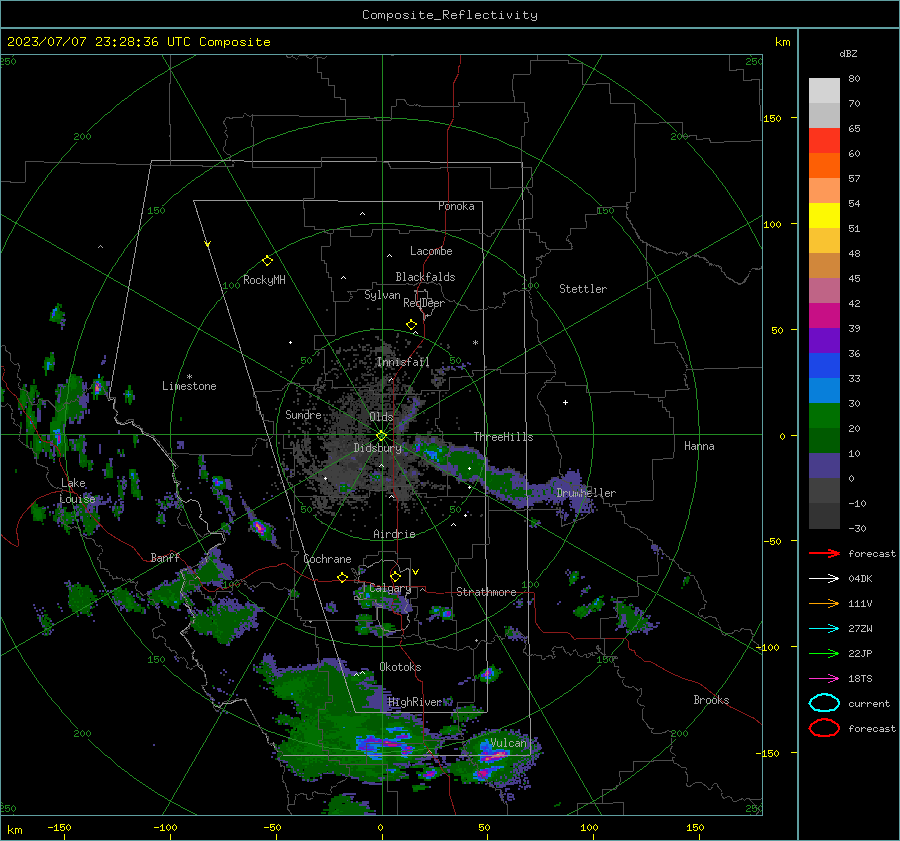
Task: Click the Sylvan label
Action: click(382, 295)
